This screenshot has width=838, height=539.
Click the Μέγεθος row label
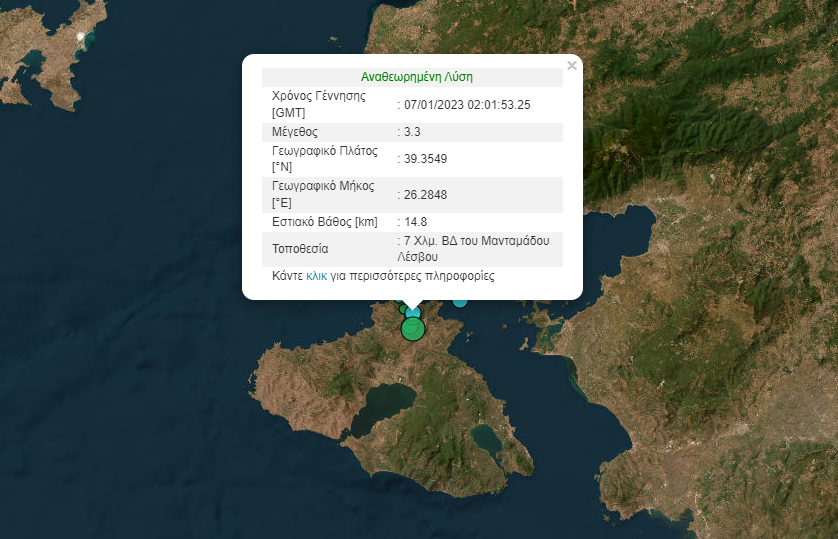(x=295, y=132)
